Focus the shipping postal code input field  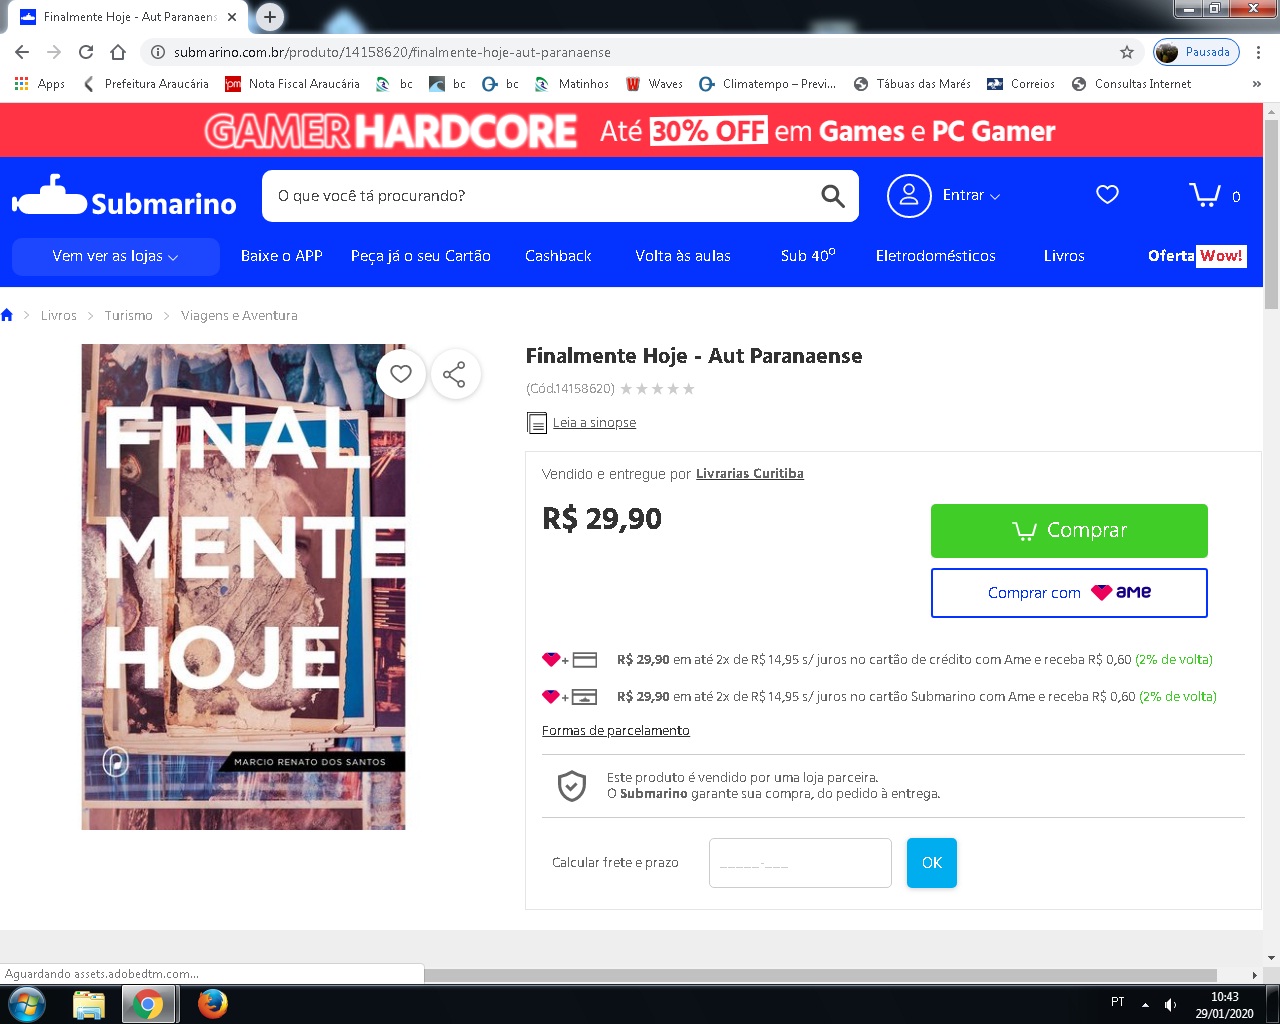coord(800,863)
